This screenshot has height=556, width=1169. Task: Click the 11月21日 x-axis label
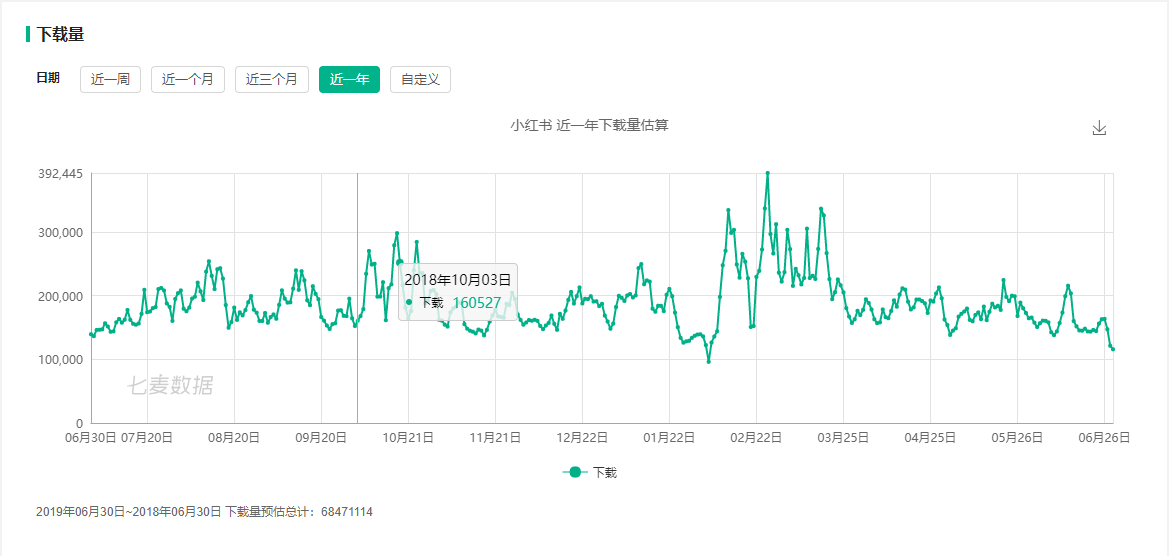point(495,438)
